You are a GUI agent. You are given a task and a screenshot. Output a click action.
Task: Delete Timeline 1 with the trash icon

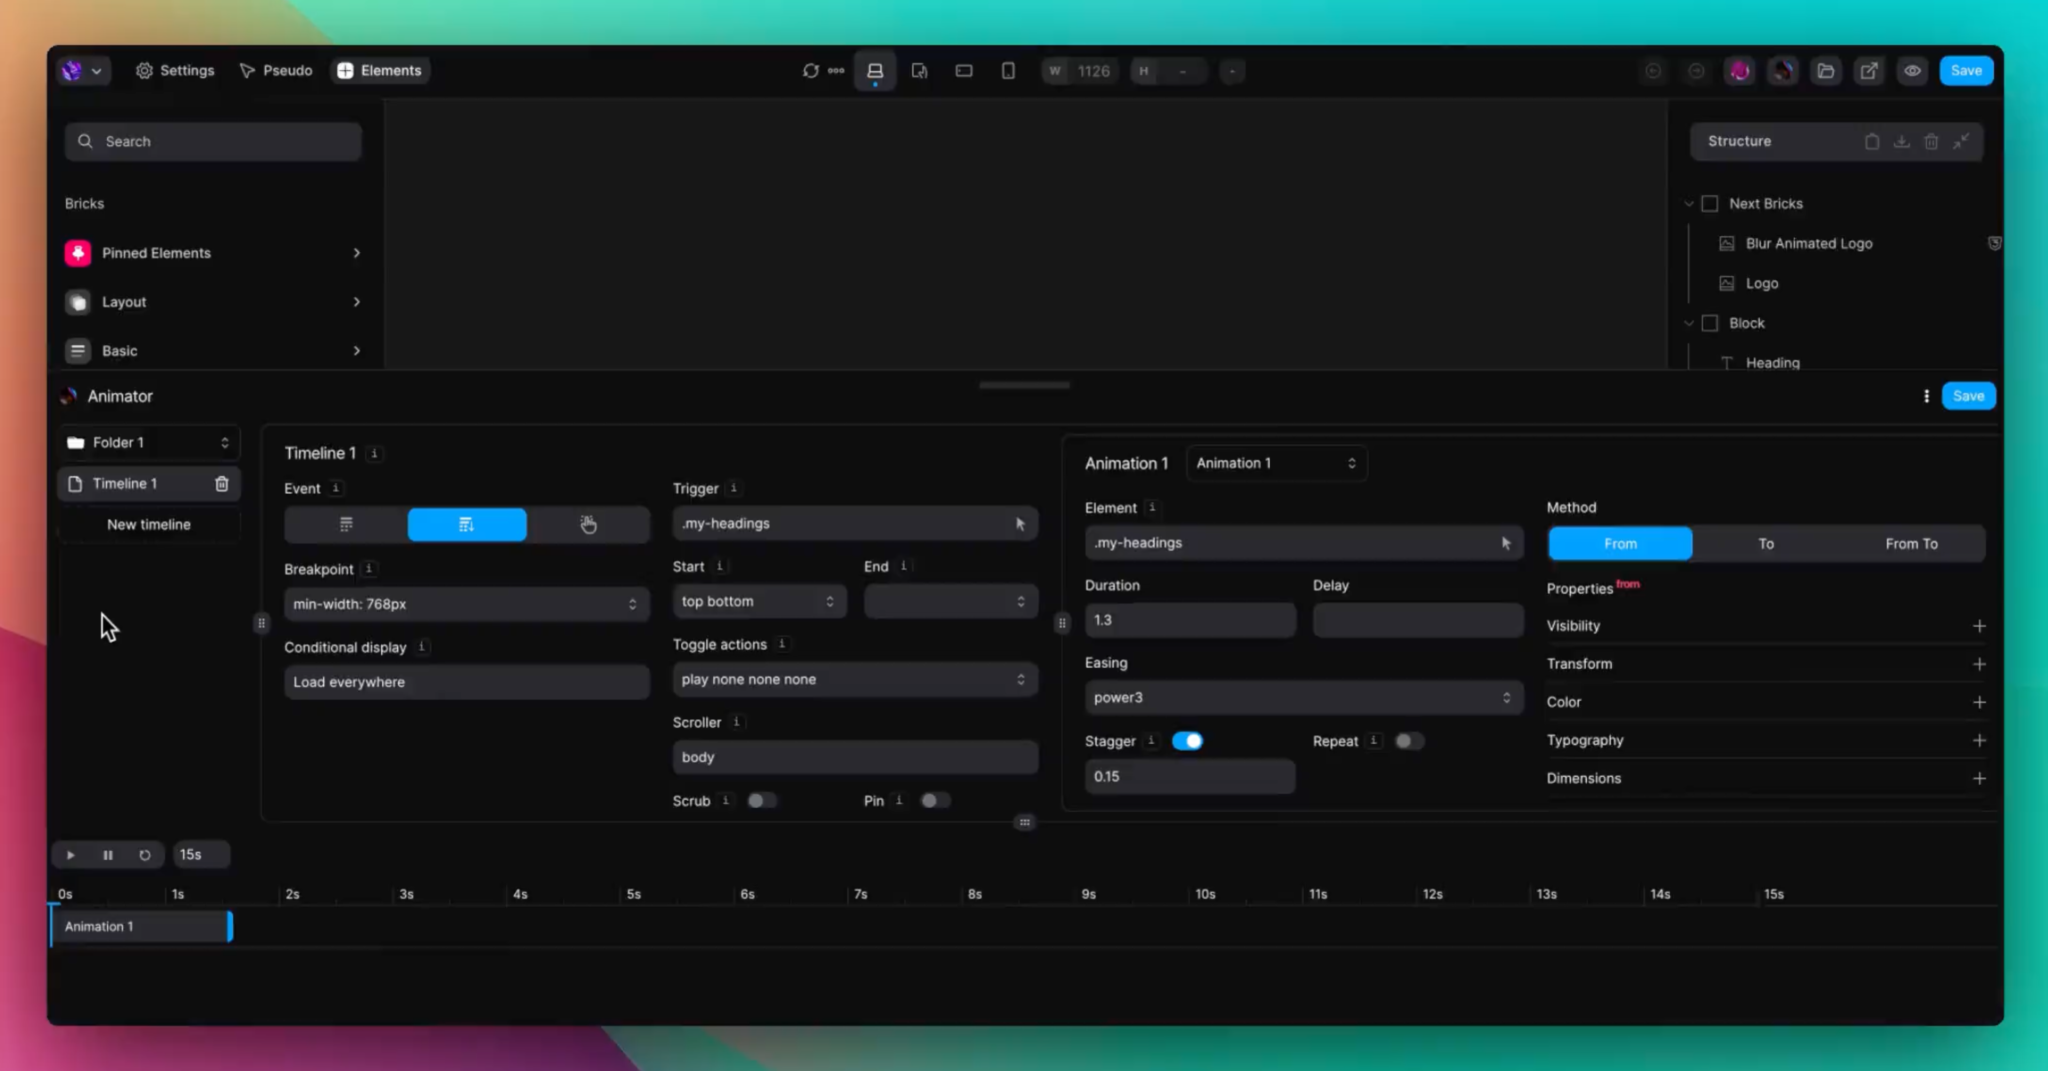222,484
